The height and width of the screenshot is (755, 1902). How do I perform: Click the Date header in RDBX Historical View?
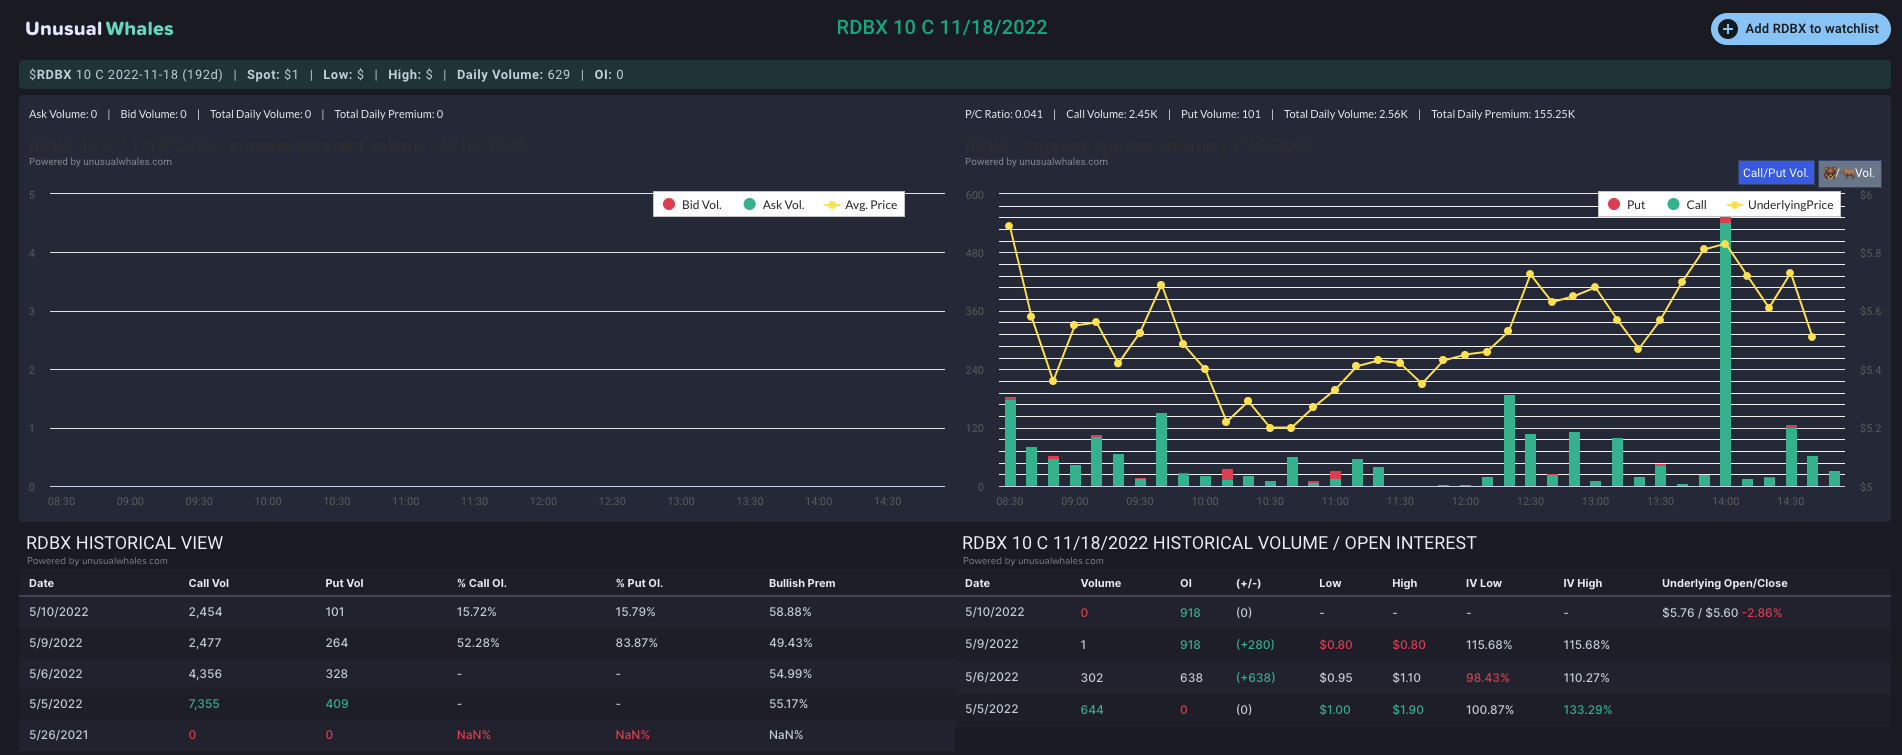click(x=42, y=583)
